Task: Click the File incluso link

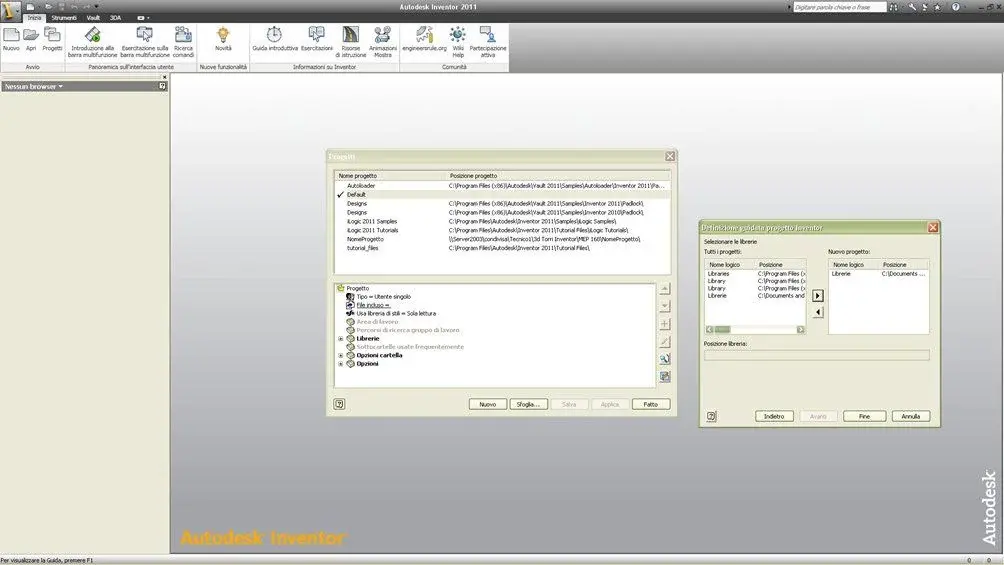Action: pos(373,305)
